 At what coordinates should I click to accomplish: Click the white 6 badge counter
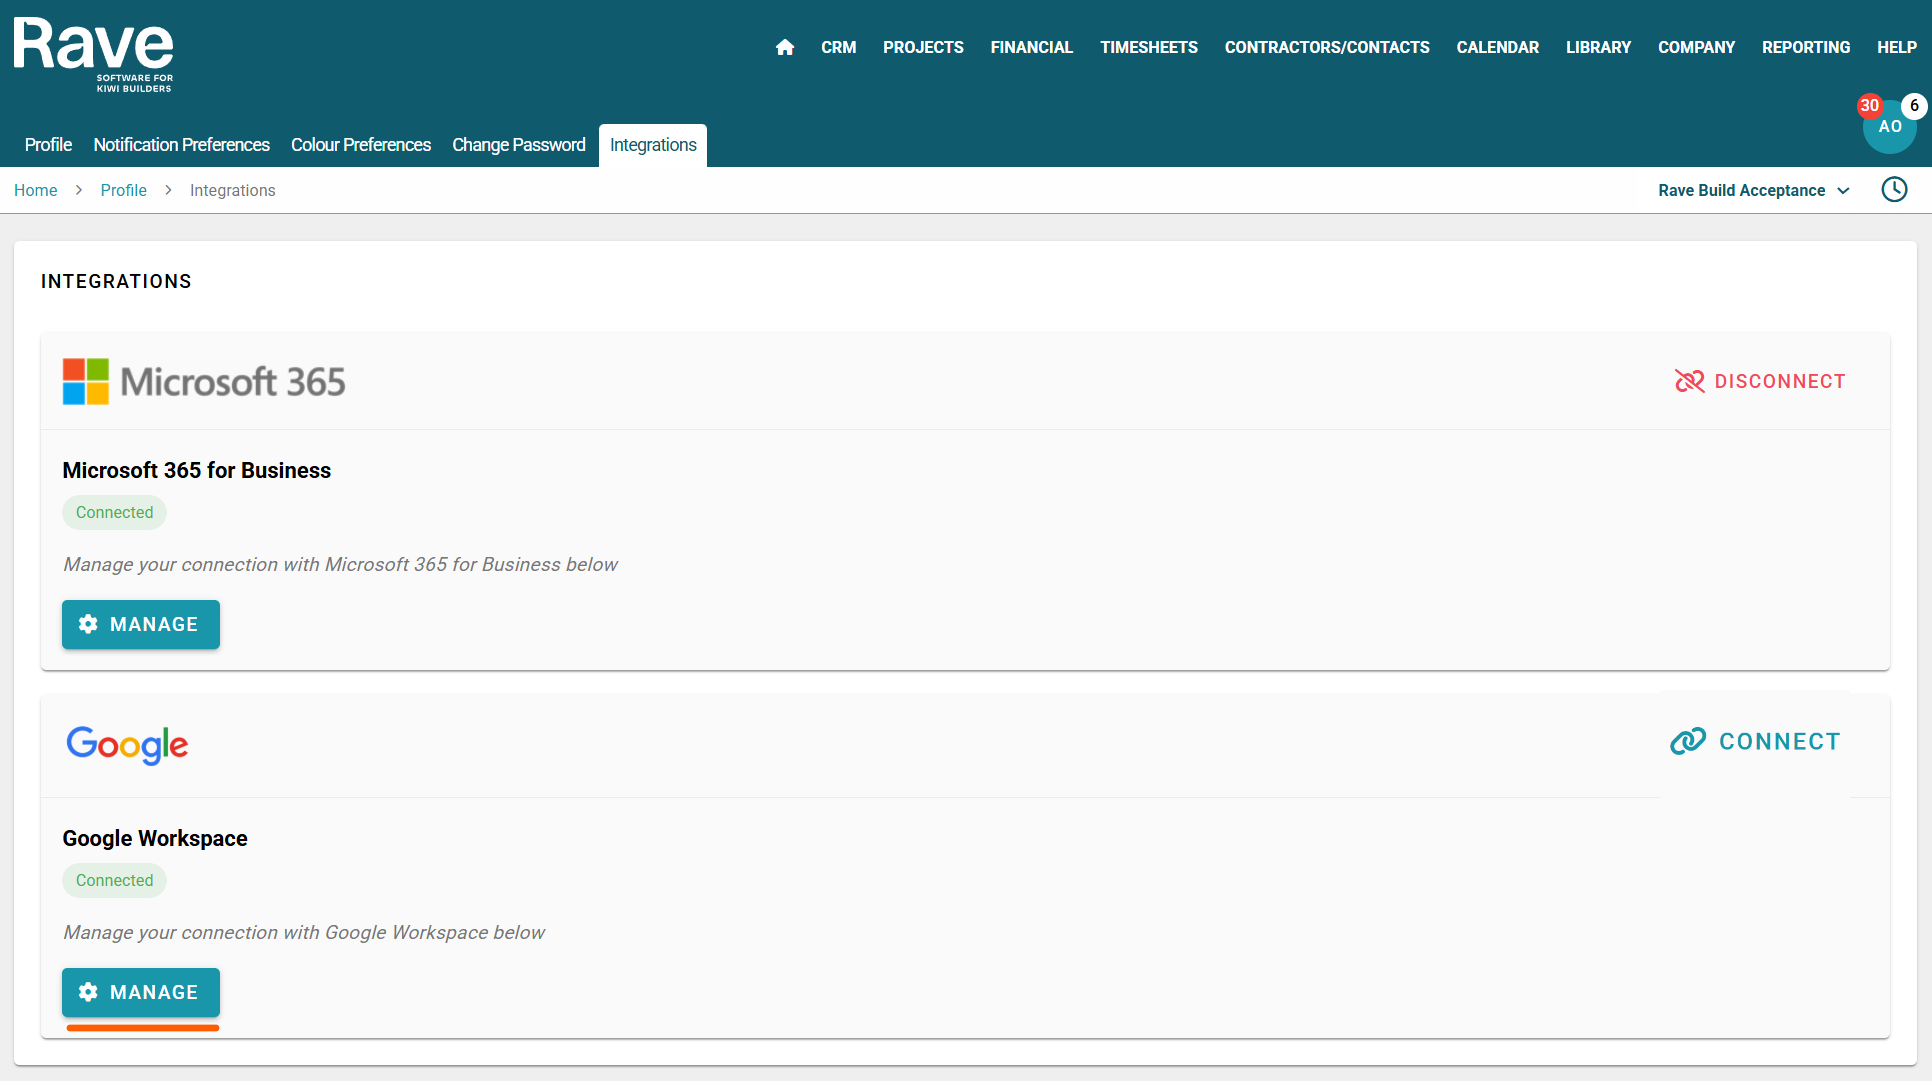[1914, 105]
